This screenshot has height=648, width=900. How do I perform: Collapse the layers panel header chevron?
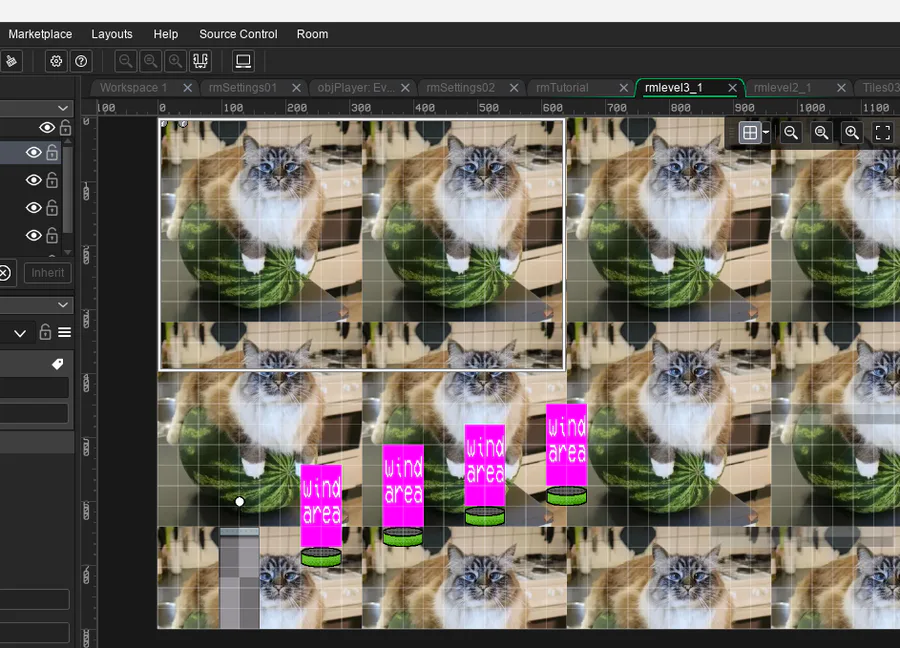tap(63, 108)
